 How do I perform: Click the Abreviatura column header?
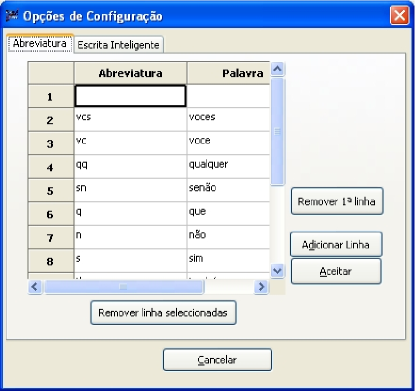pos(130,73)
